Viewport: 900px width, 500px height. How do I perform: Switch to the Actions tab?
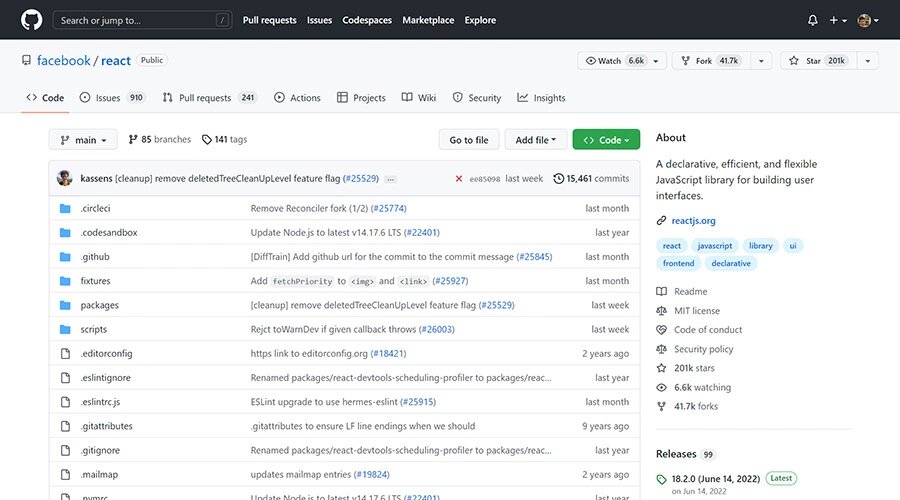tap(297, 98)
